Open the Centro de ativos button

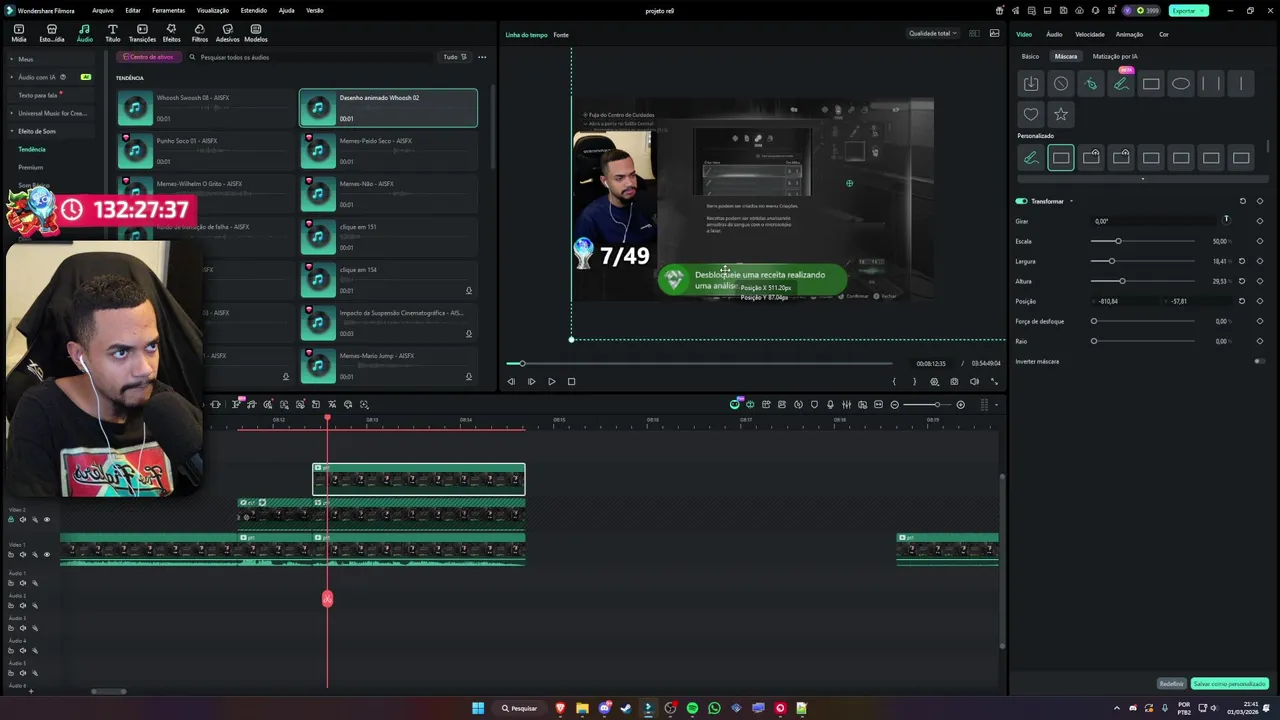coord(148,57)
